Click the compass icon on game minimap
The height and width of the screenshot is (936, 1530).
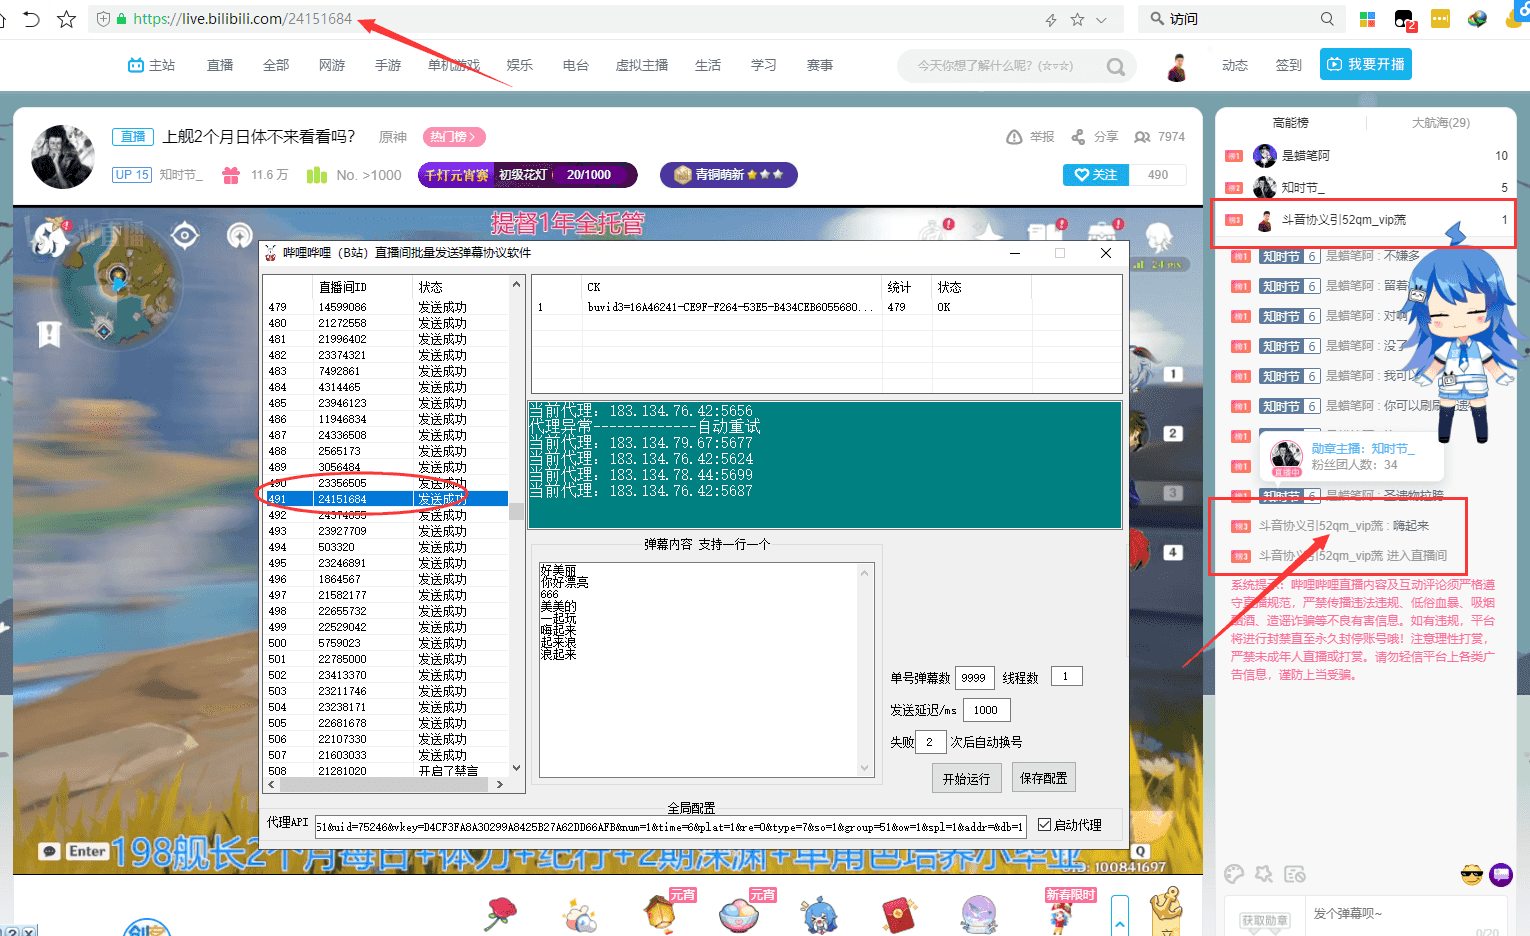coord(185,236)
